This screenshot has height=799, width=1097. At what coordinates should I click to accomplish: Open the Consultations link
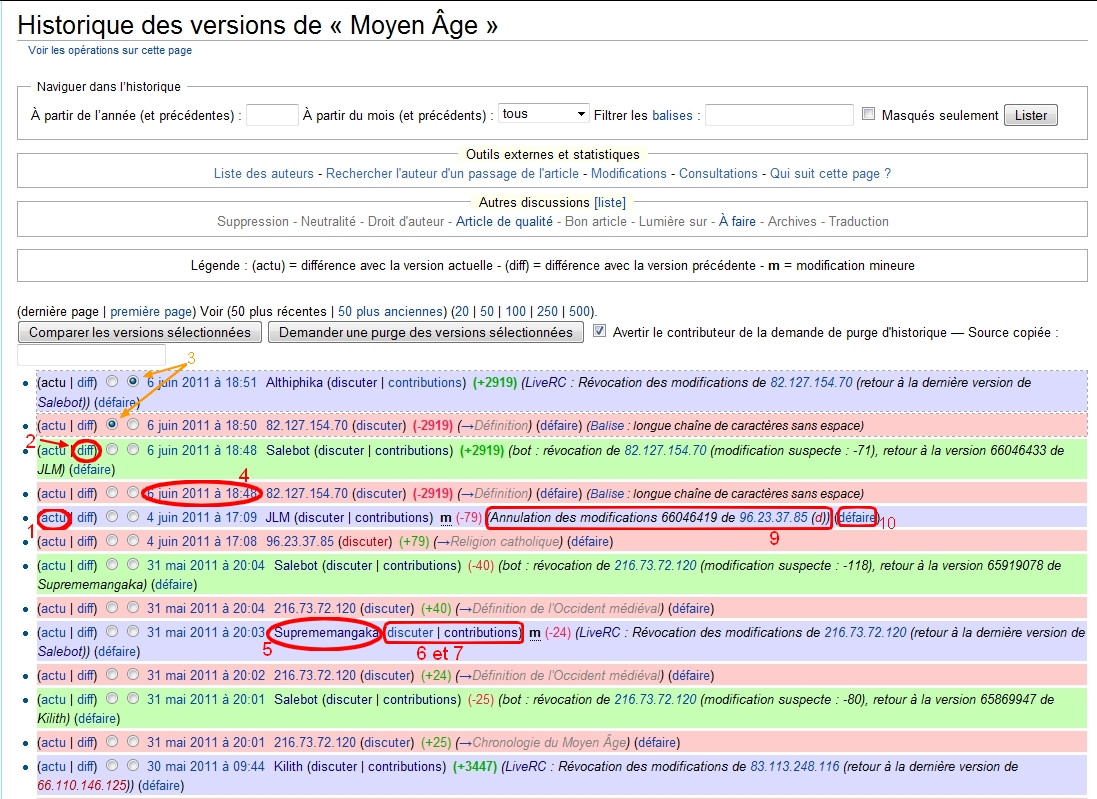(719, 174)
